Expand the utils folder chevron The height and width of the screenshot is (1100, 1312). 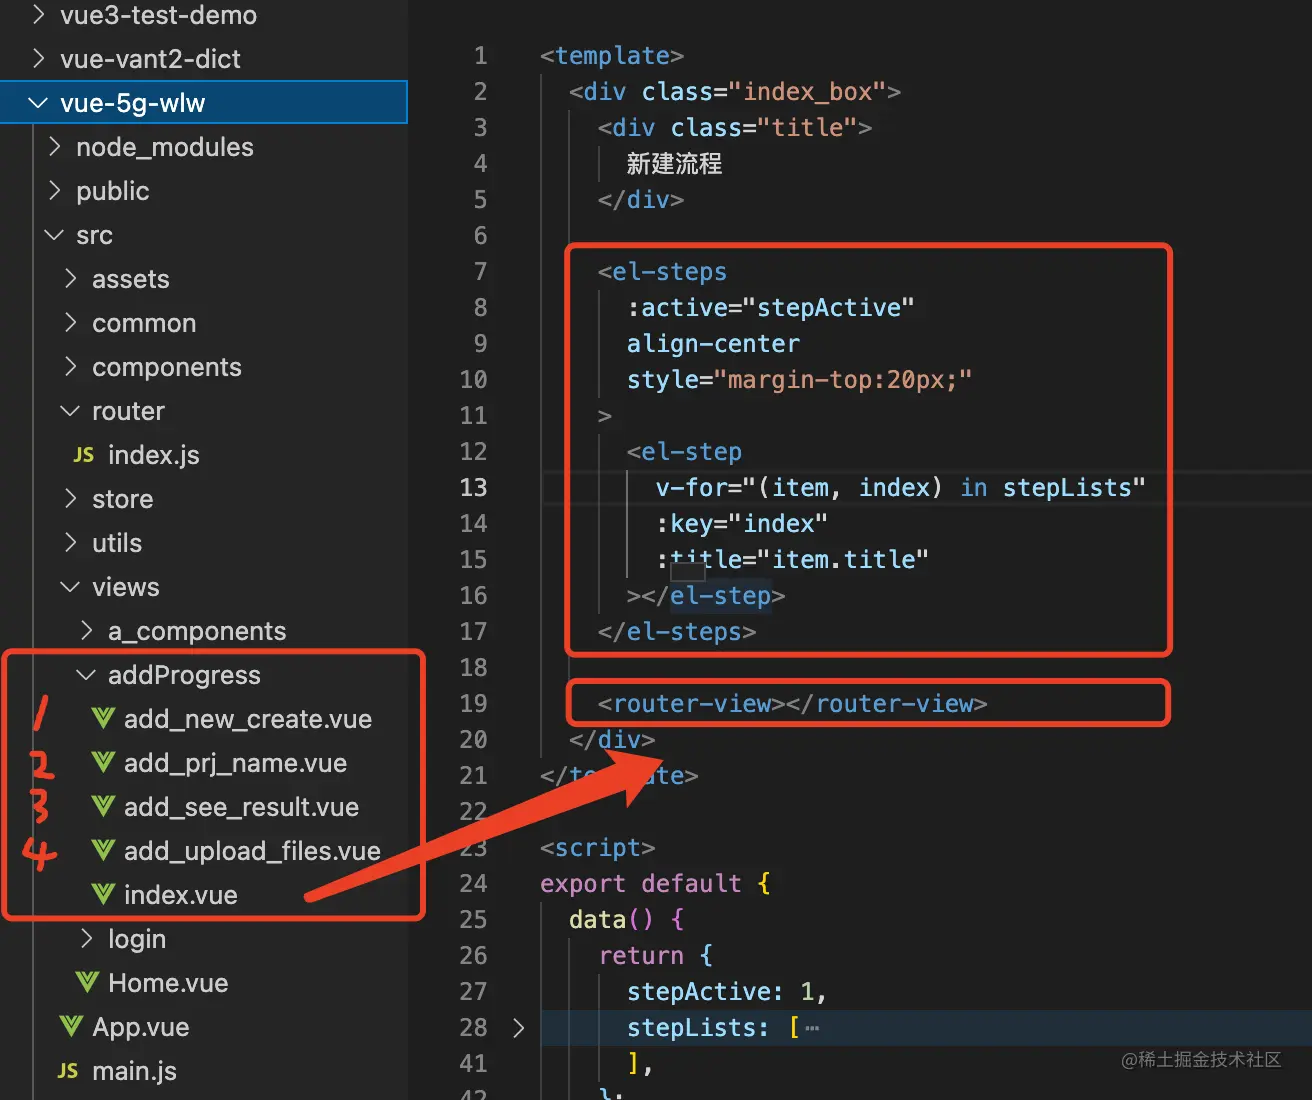pos(71,543)
